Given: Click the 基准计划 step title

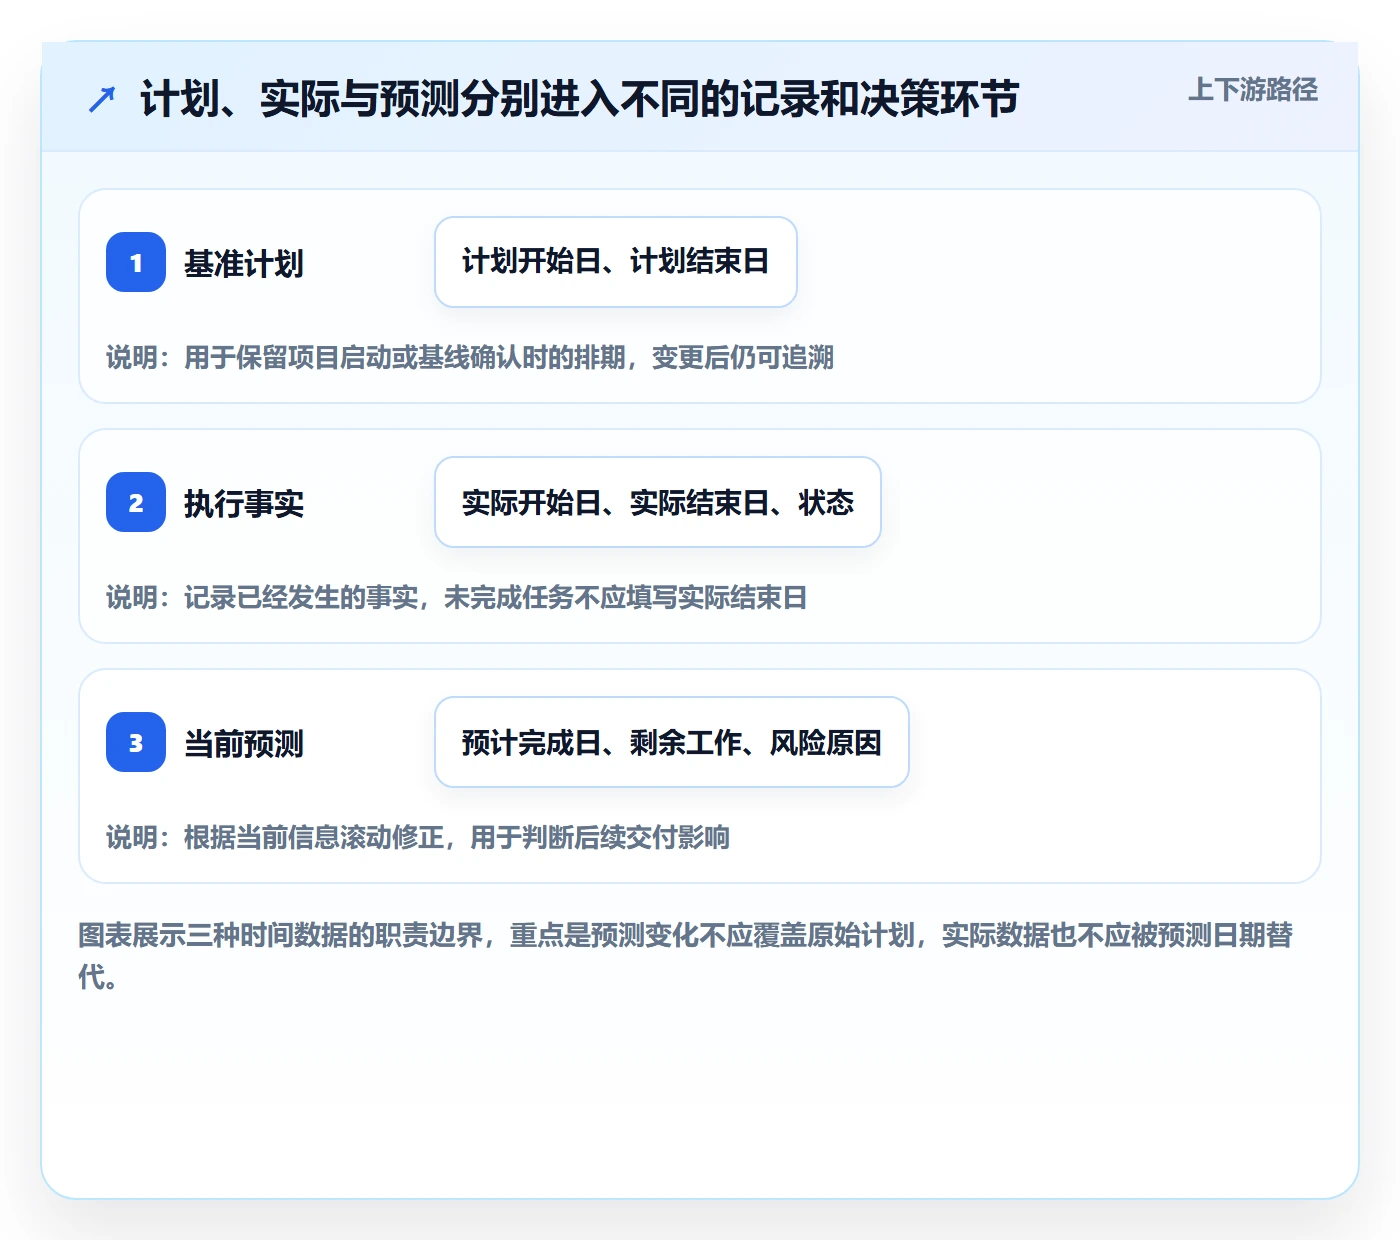Looking at the screenshot, I should click(243, 264).
